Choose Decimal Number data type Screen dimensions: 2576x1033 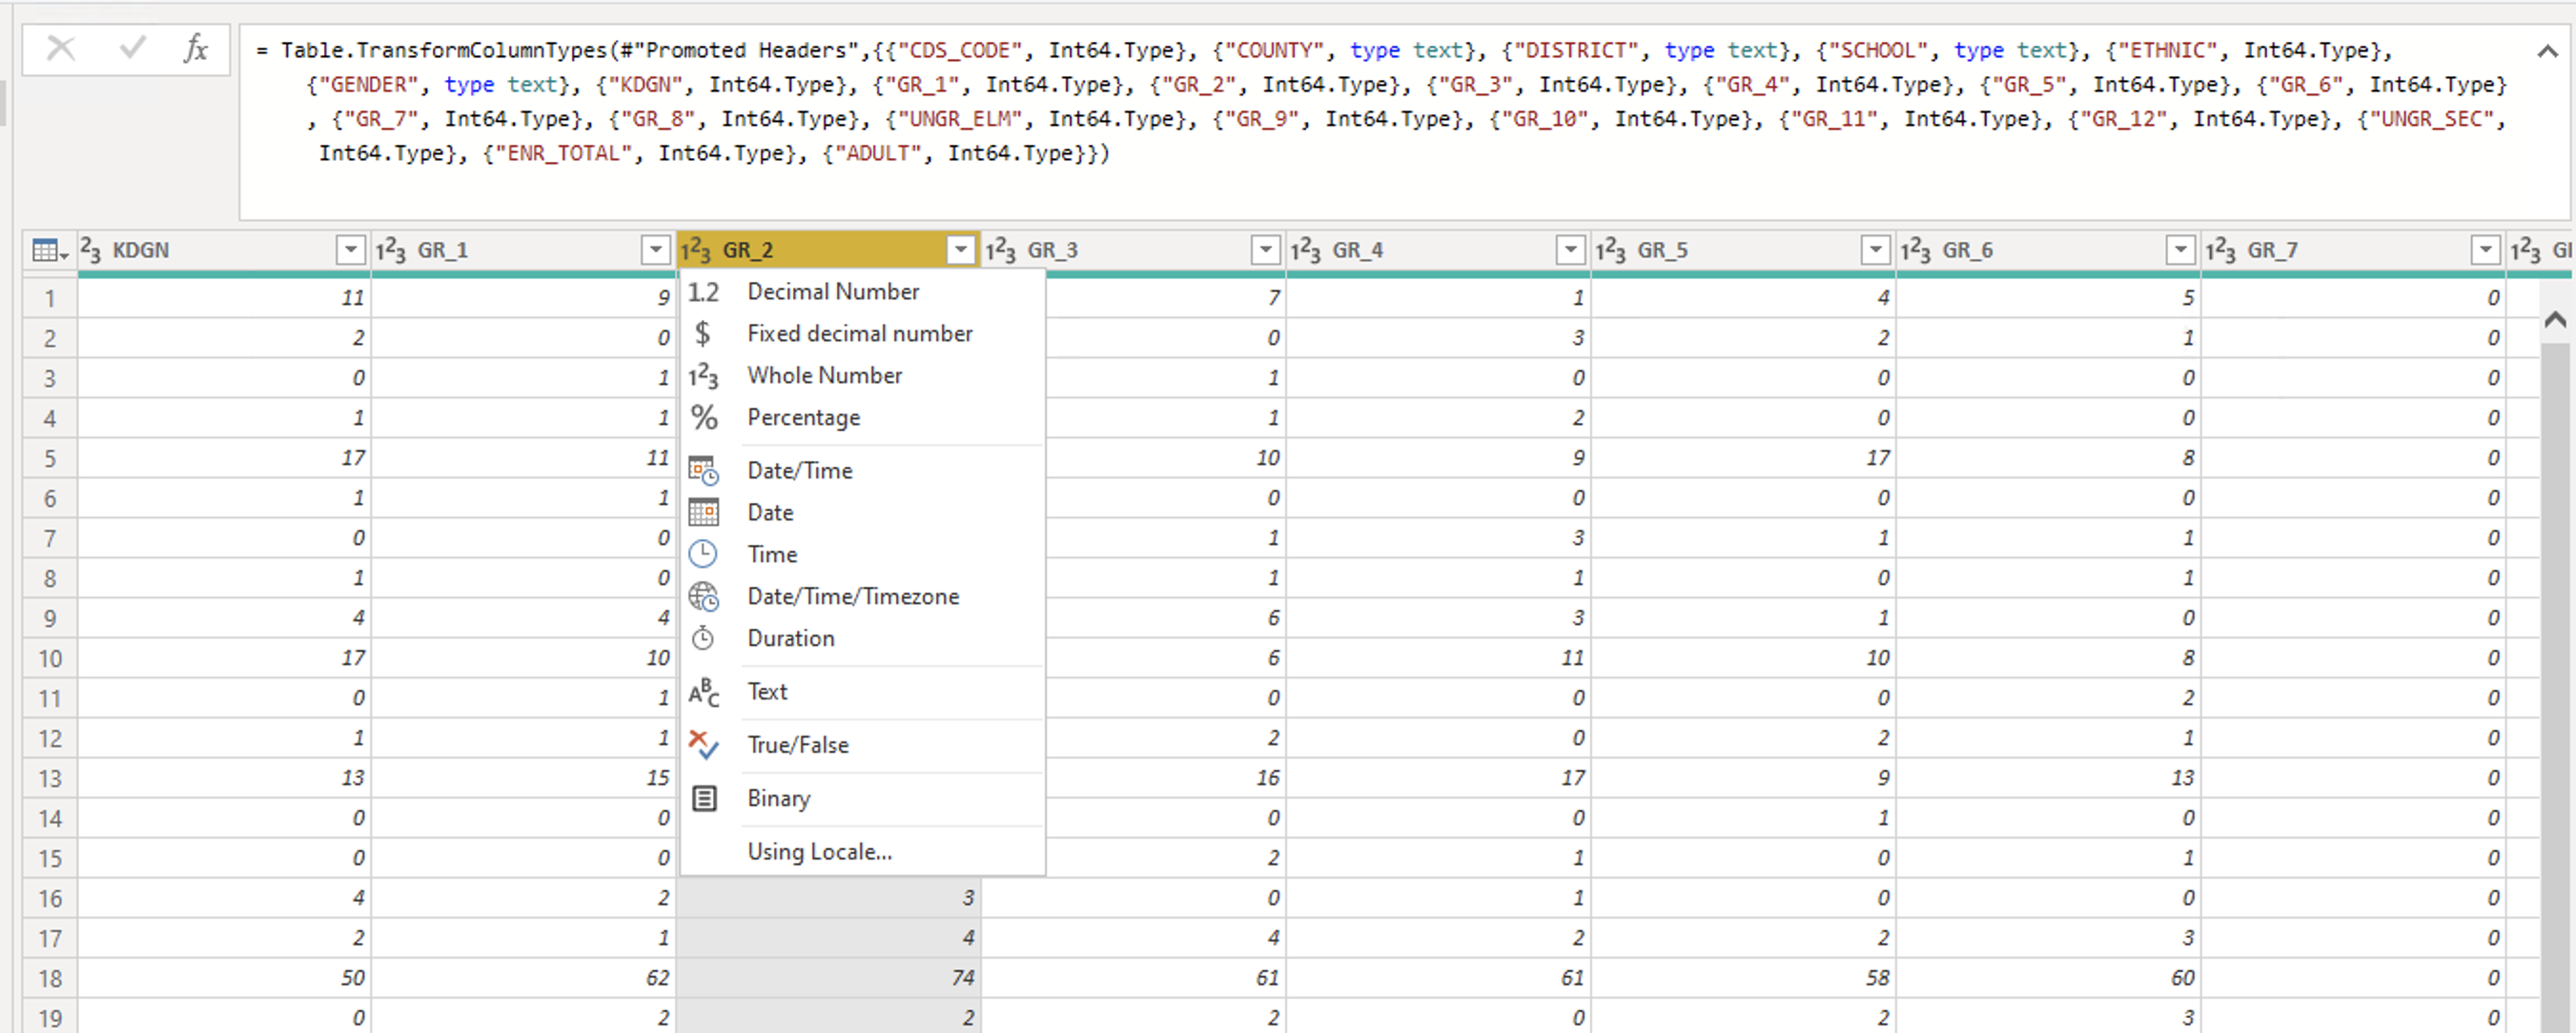(832, 291)
